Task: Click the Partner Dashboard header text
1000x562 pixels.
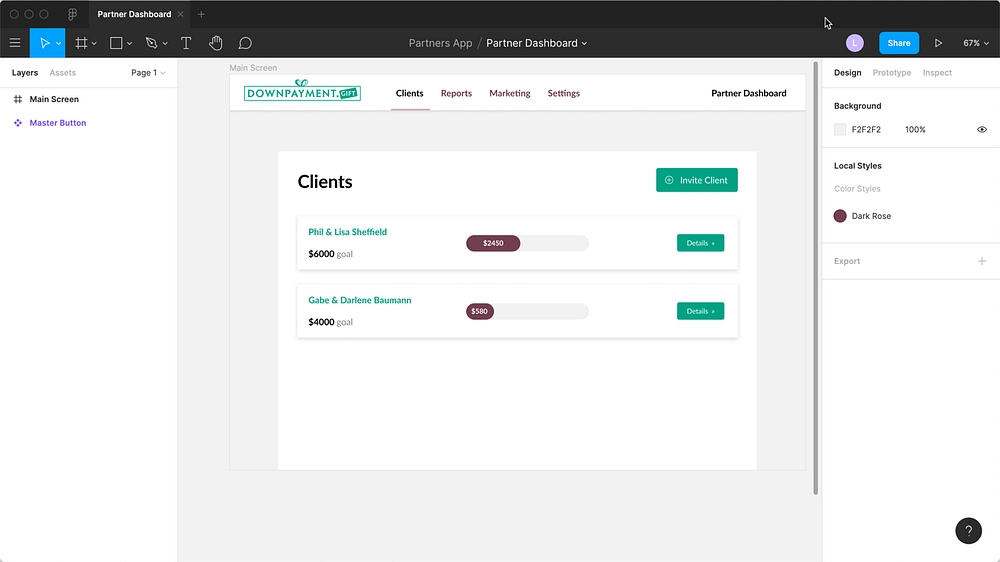Action: pos(749,93)
